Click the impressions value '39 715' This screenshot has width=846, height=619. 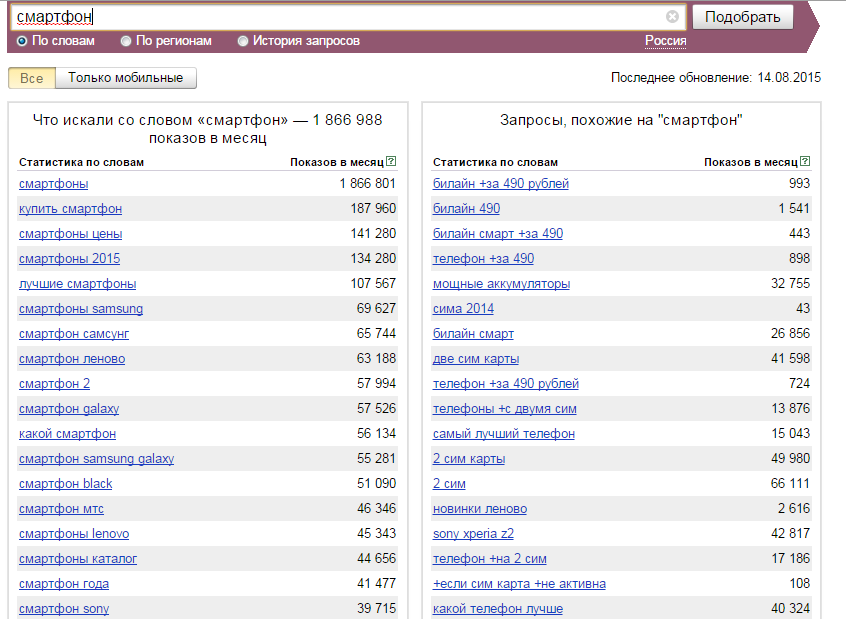pos(377,609)
